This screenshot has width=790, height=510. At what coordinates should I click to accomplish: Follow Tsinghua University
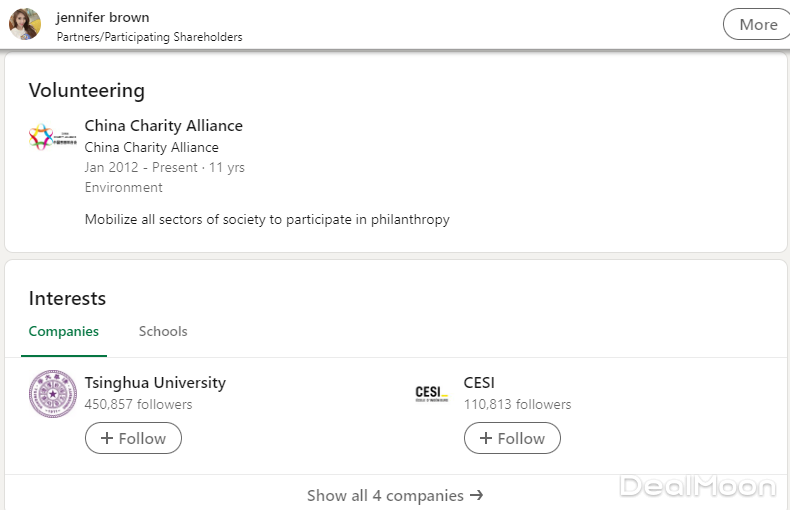133,438
